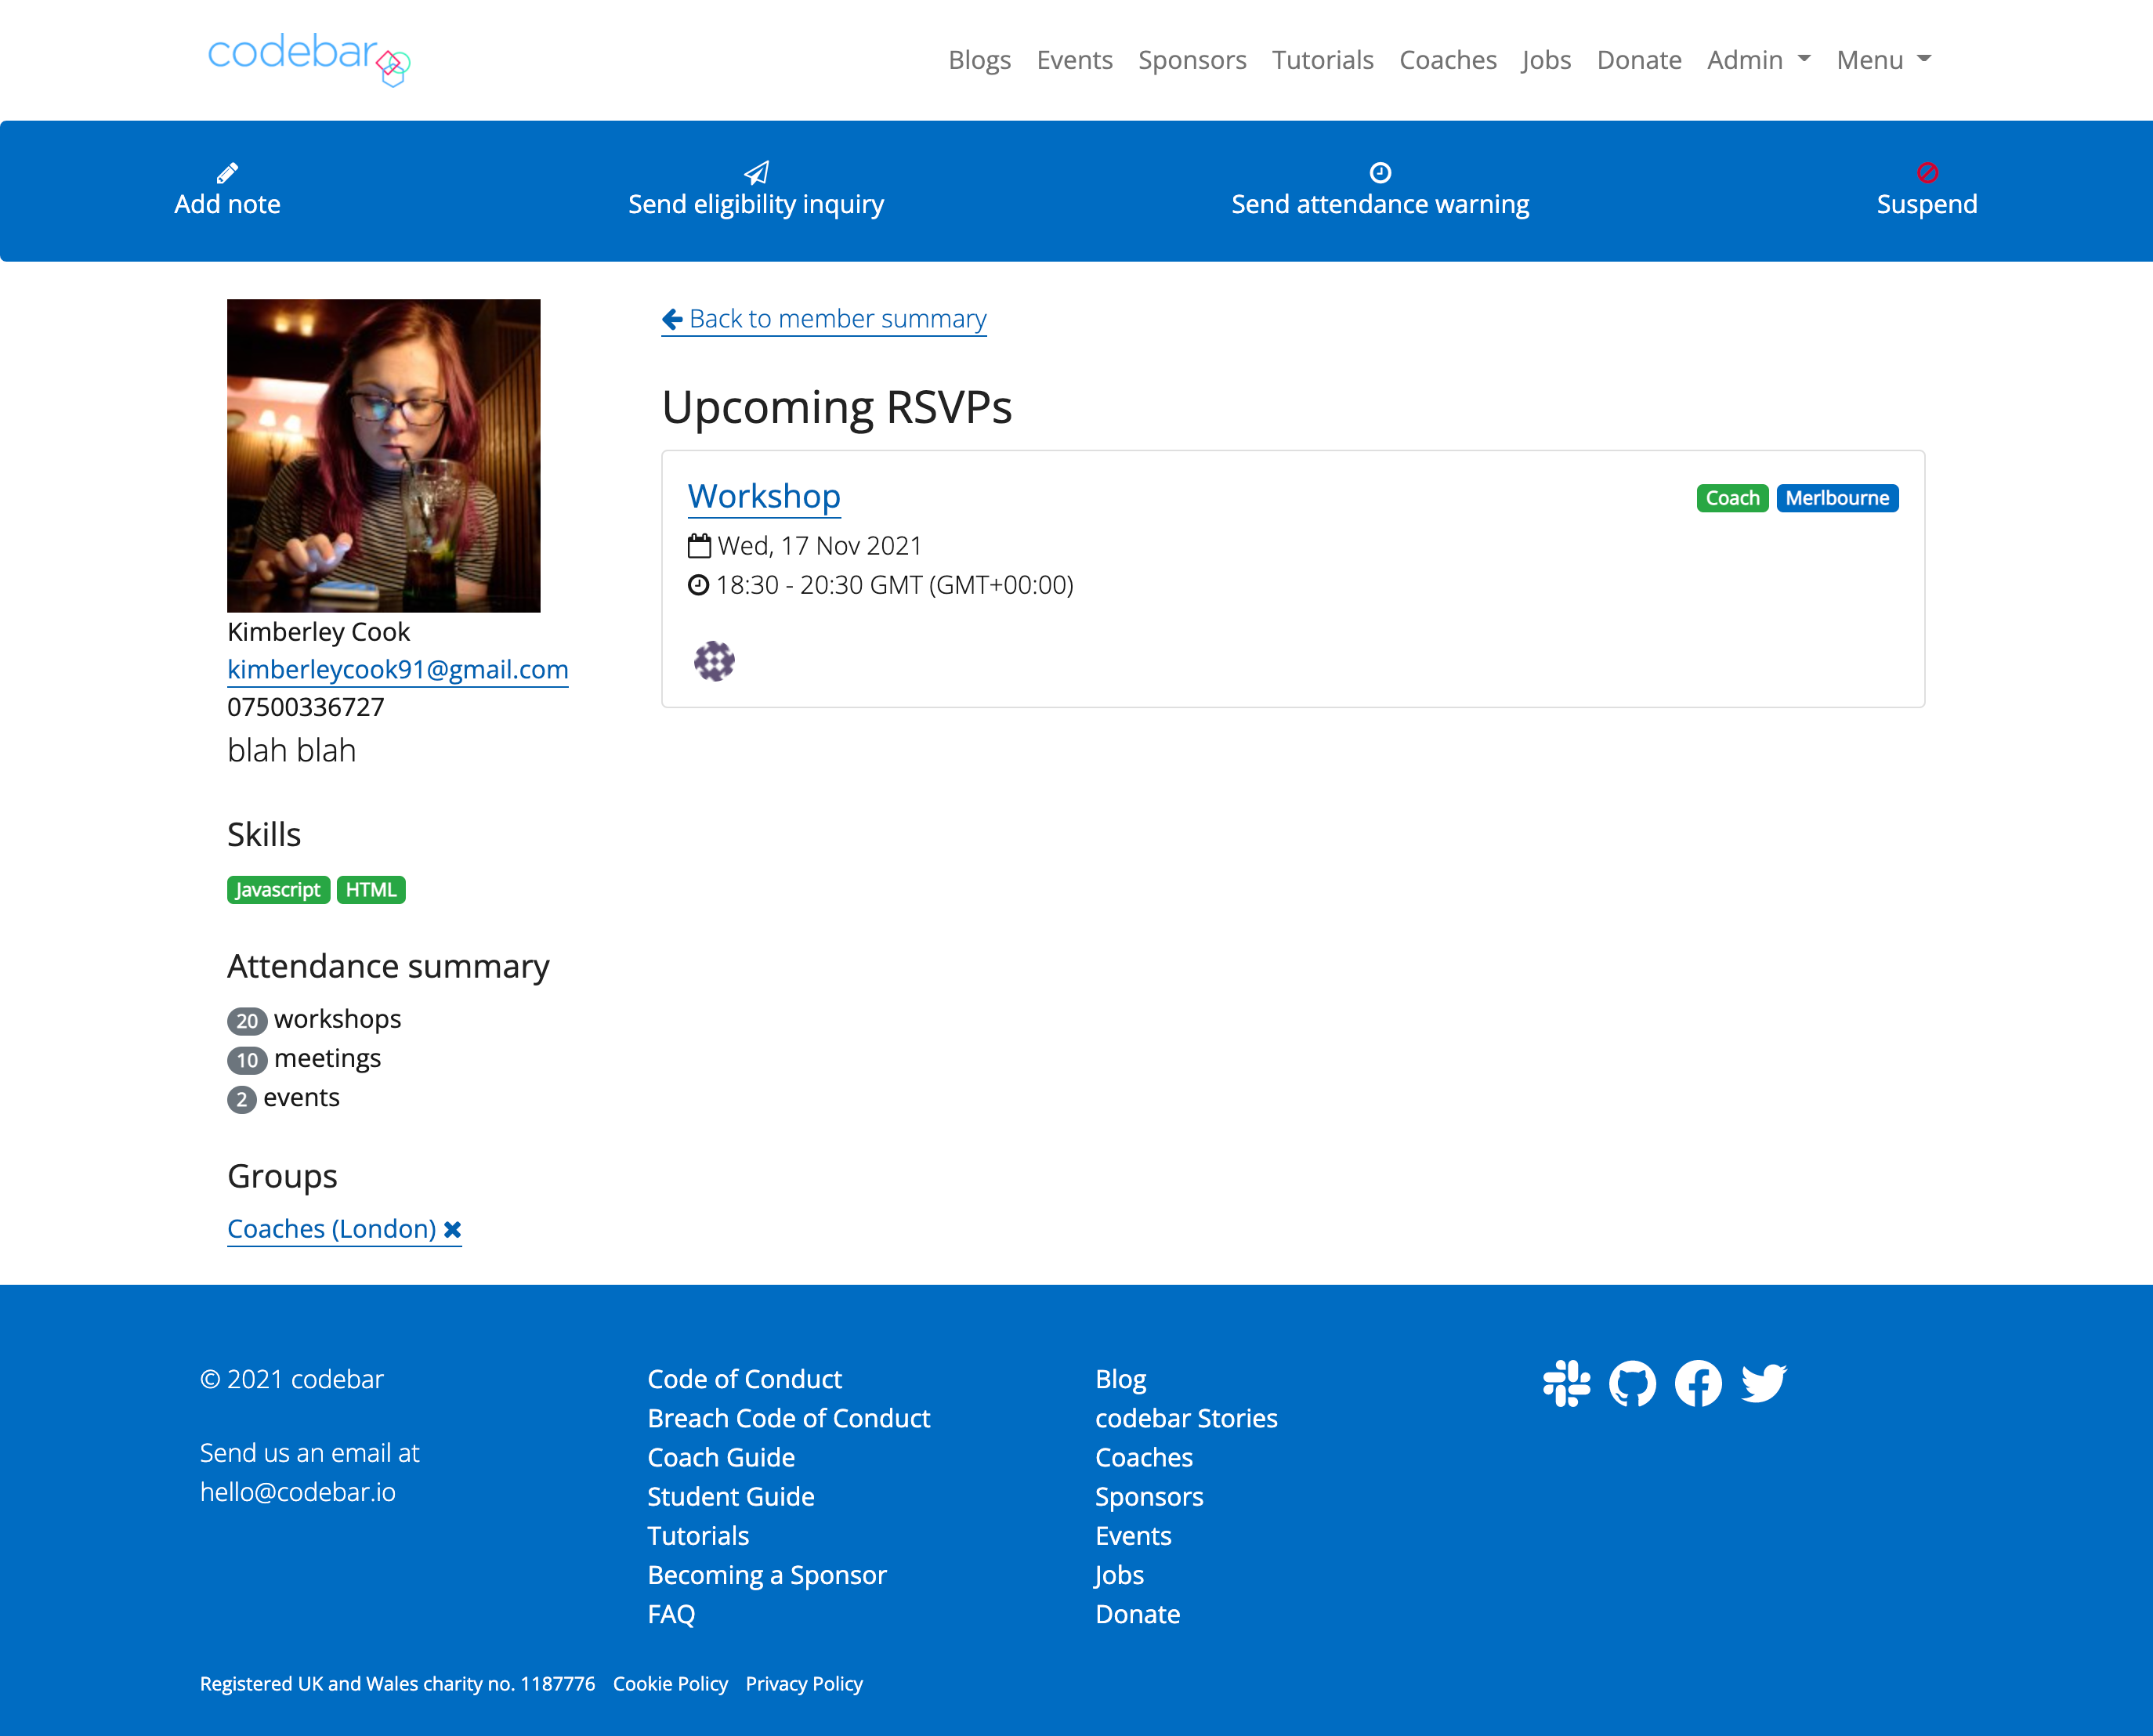Click the paper plane eligibility inquiry icon
The width and height of the screenshot is (2153, 1736).
[756, 173]
